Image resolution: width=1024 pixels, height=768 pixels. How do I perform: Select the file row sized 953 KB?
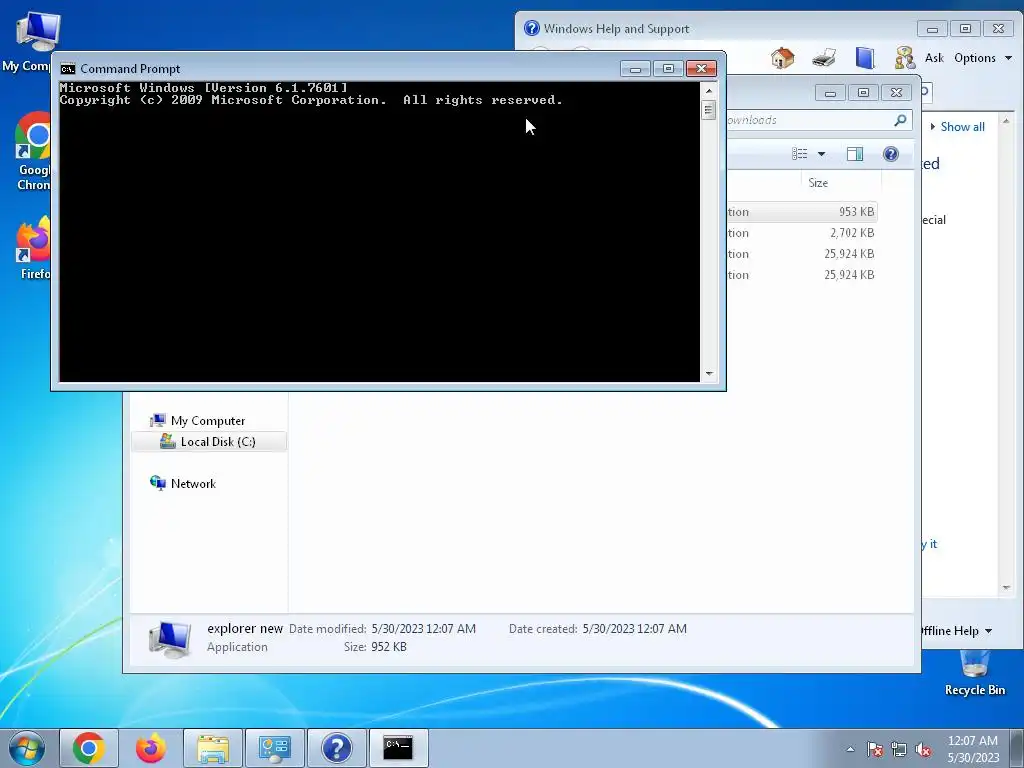[802, 212]
